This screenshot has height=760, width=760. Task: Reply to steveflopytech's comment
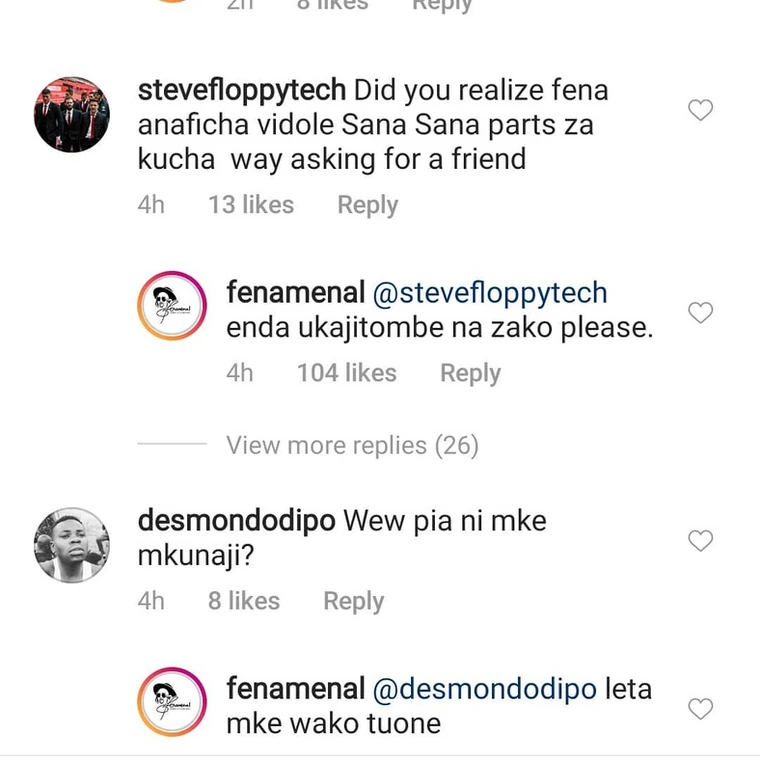click(367, 205)
